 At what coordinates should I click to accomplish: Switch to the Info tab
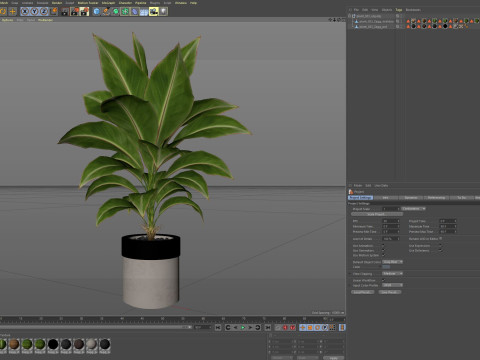click(x=386, y=198)
